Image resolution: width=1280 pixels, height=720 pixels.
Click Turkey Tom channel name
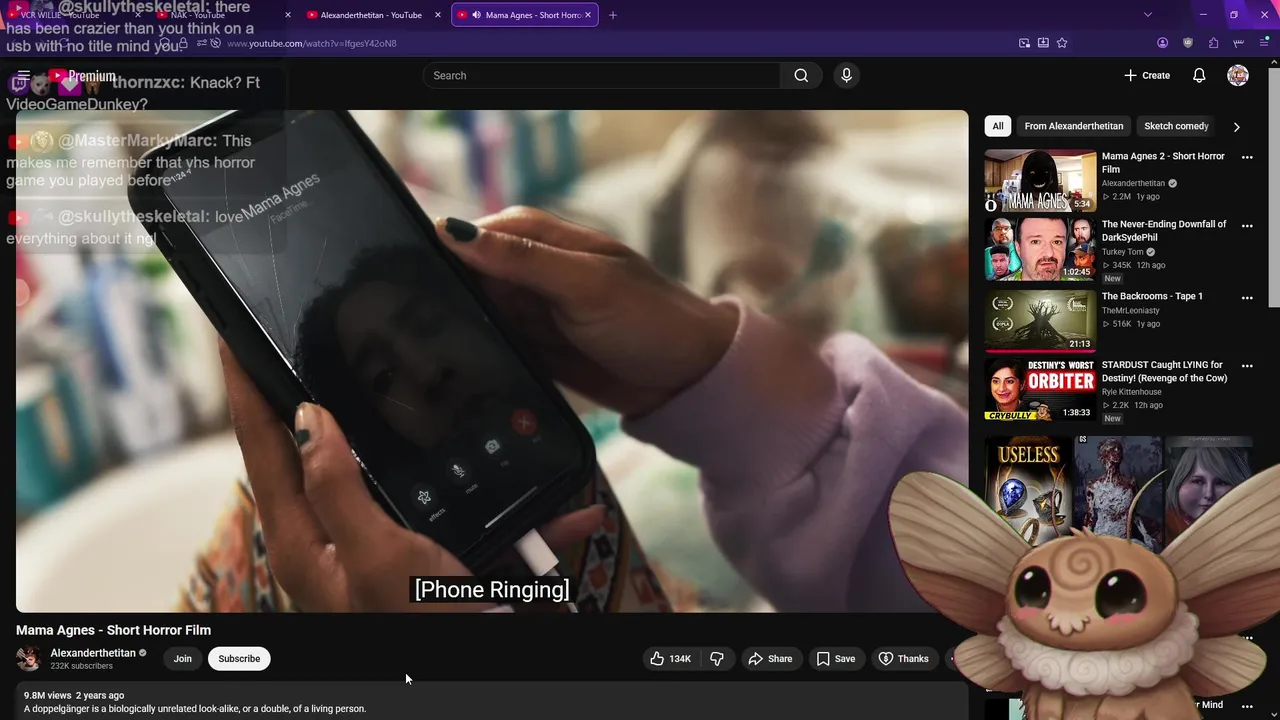click(x=1122, y=252)
